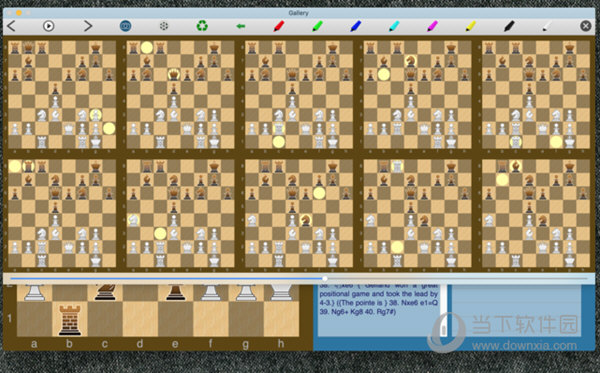Select the green marker pen
600x373 pixels.
point(317,26)
